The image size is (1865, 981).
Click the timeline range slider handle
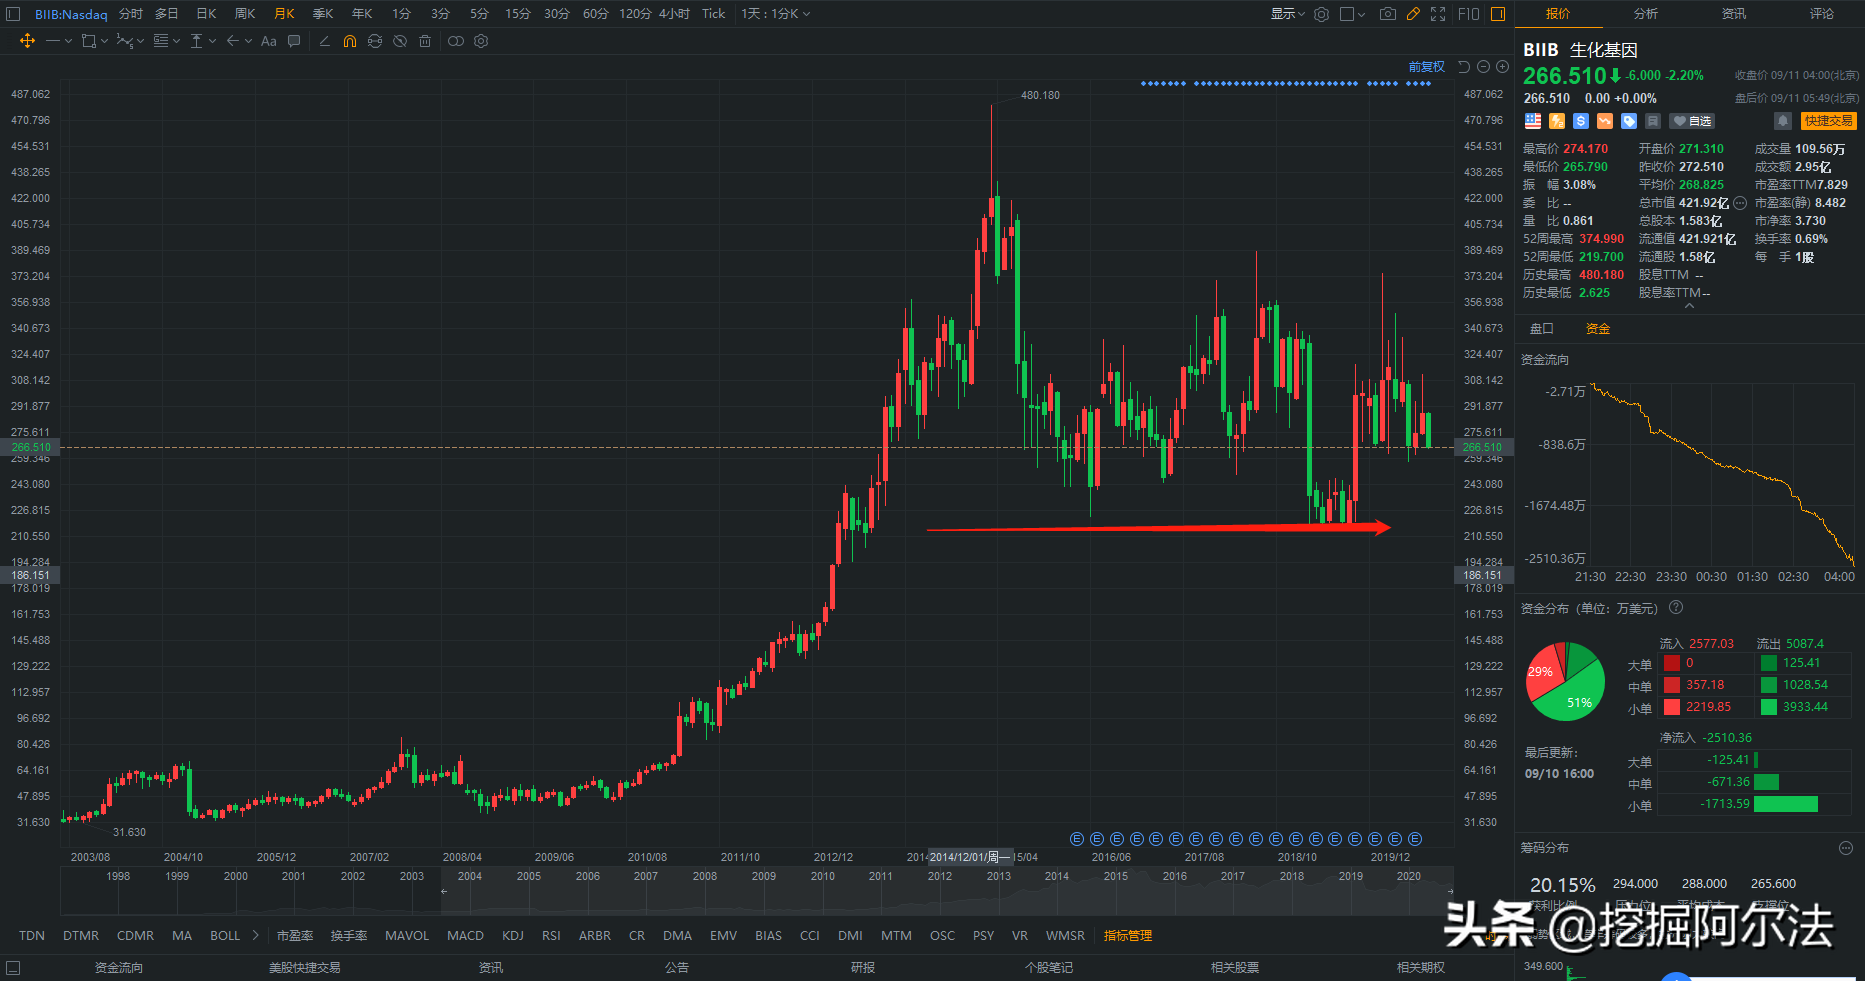click(x=444, y=891)
